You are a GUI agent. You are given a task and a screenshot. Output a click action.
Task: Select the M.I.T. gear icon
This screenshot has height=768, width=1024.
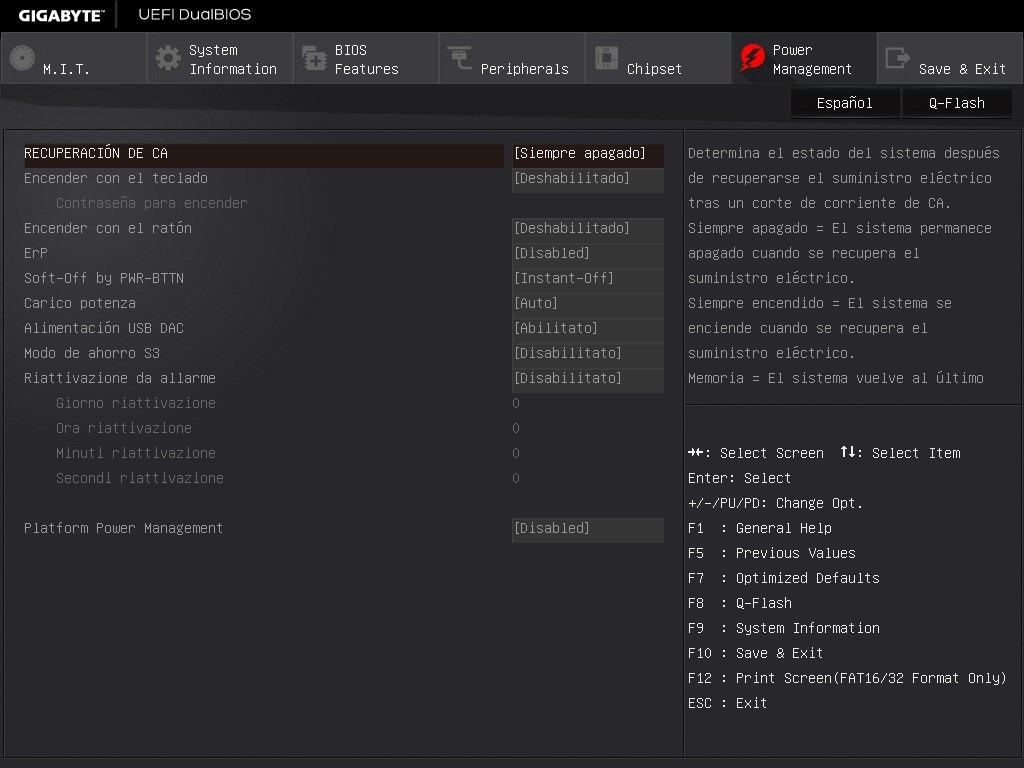(21, 58)
